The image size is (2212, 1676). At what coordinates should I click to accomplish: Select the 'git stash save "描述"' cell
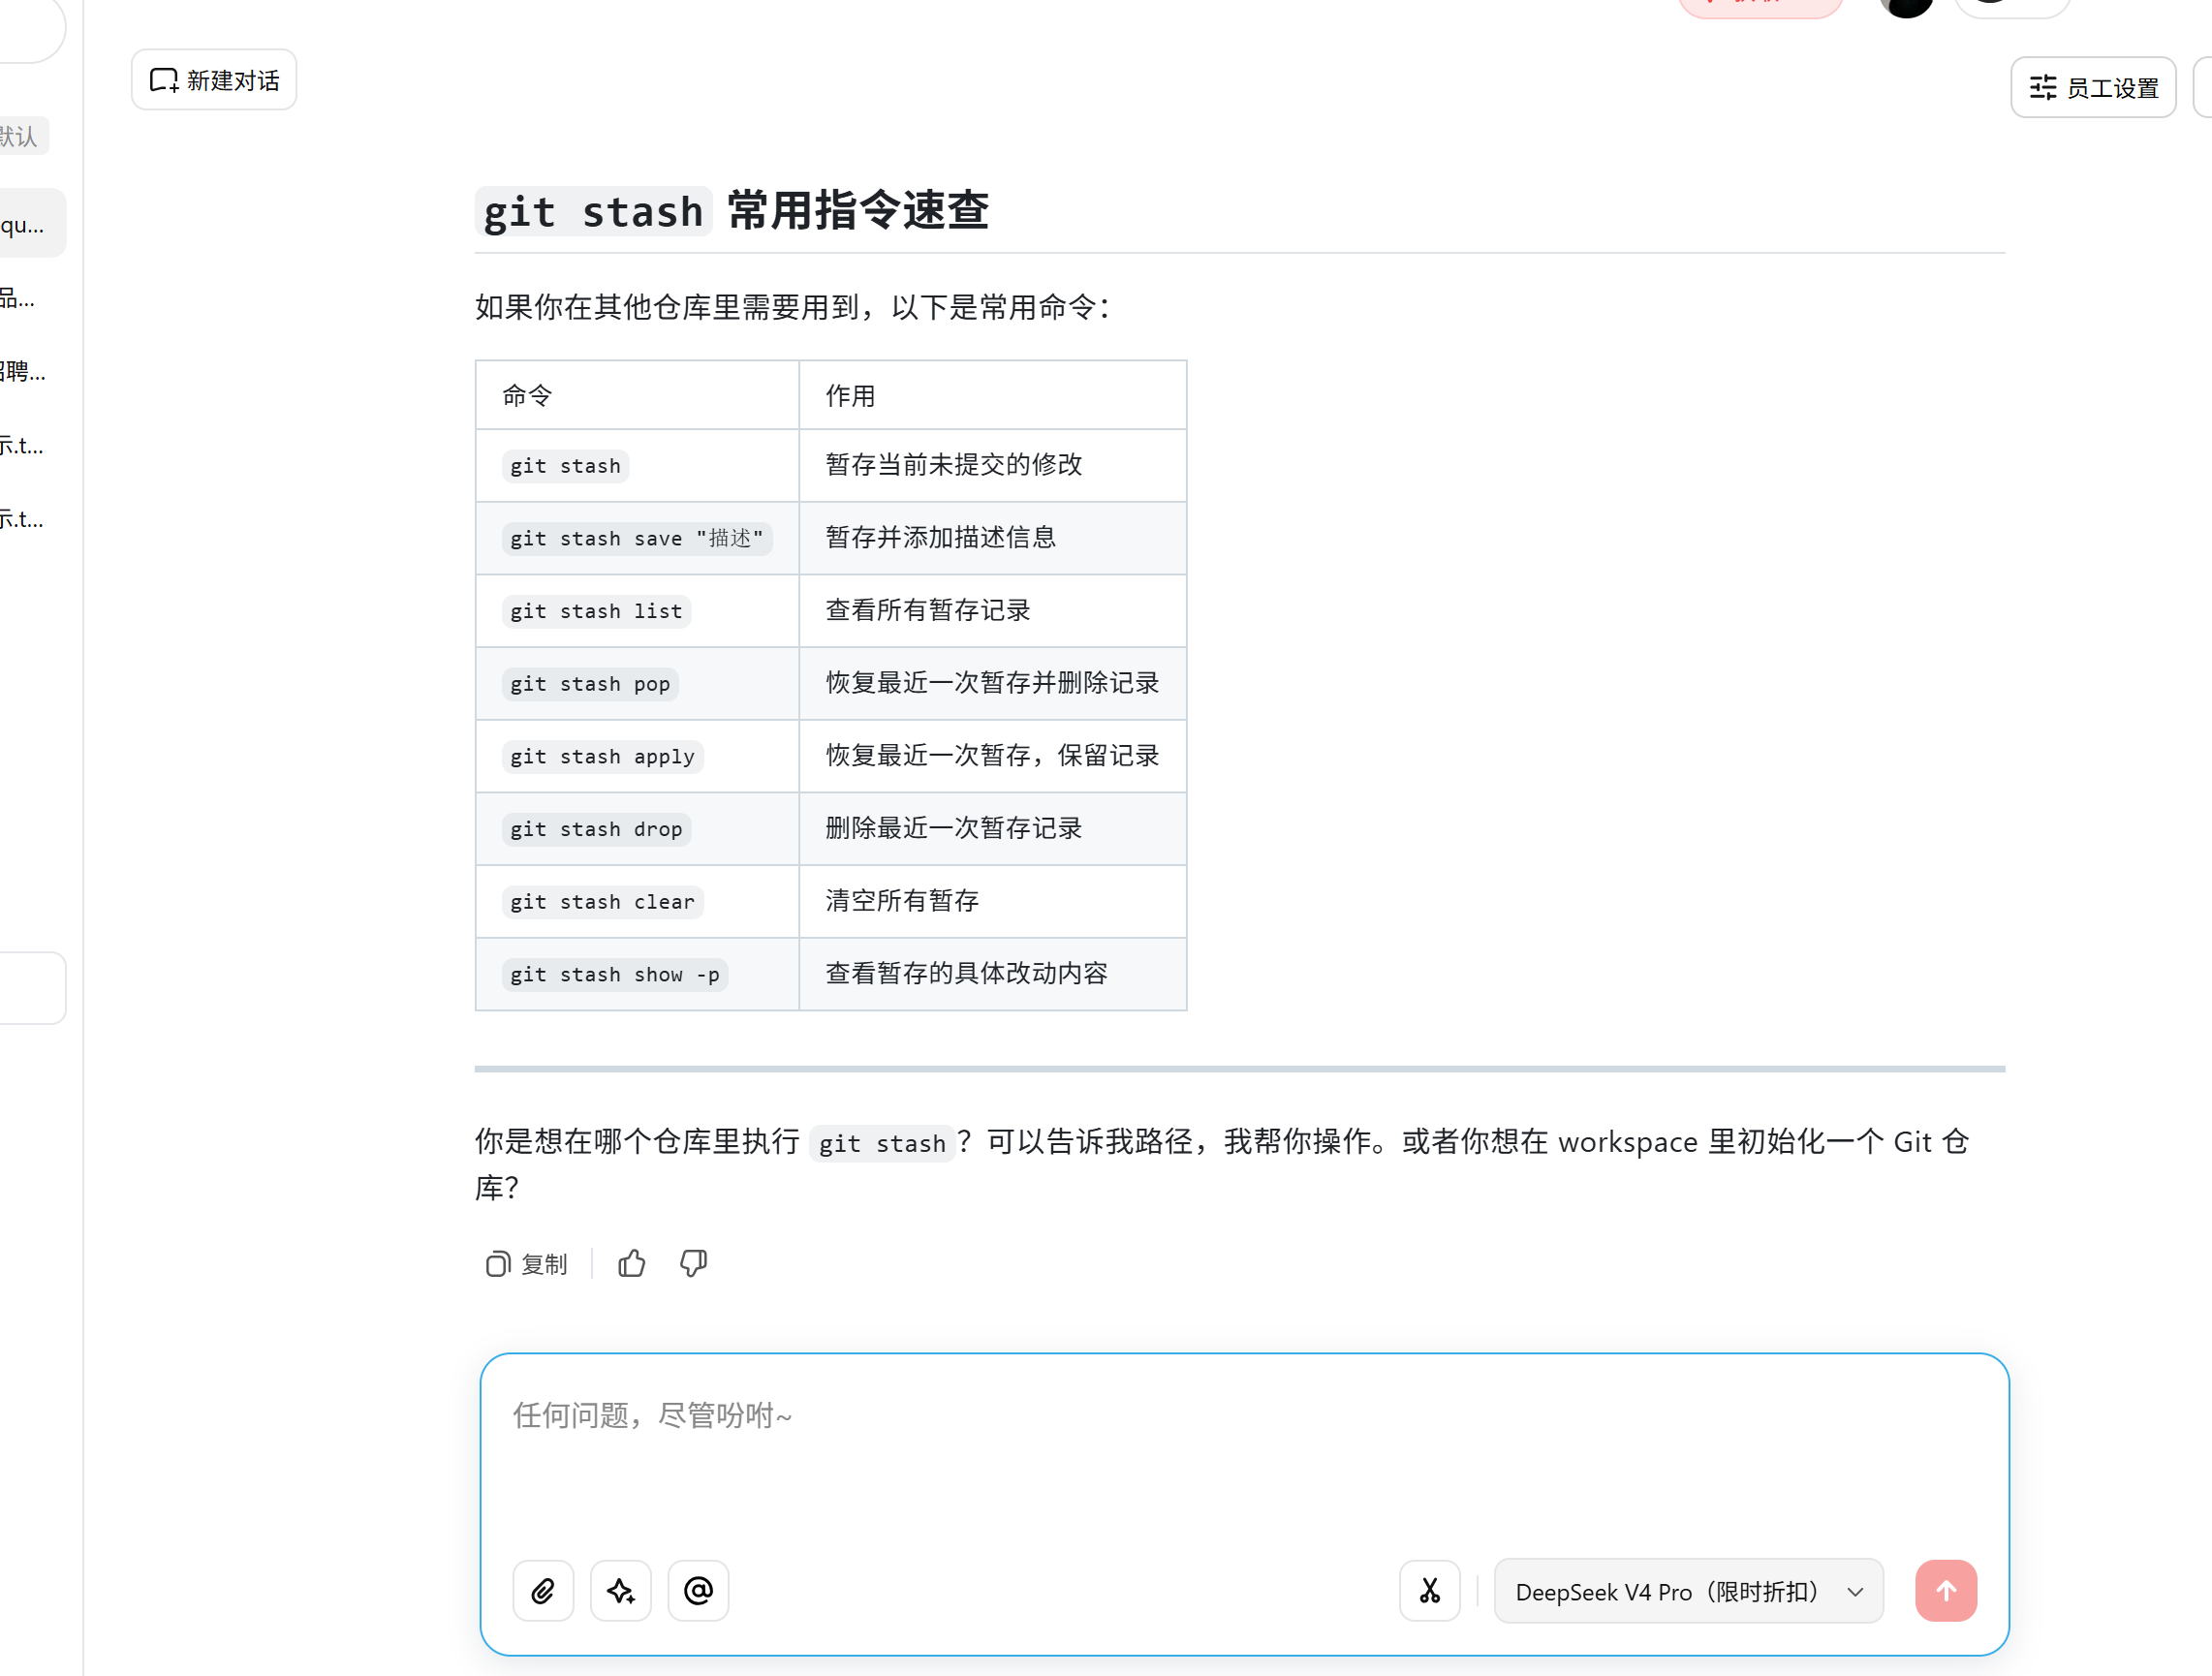[637, 538]
